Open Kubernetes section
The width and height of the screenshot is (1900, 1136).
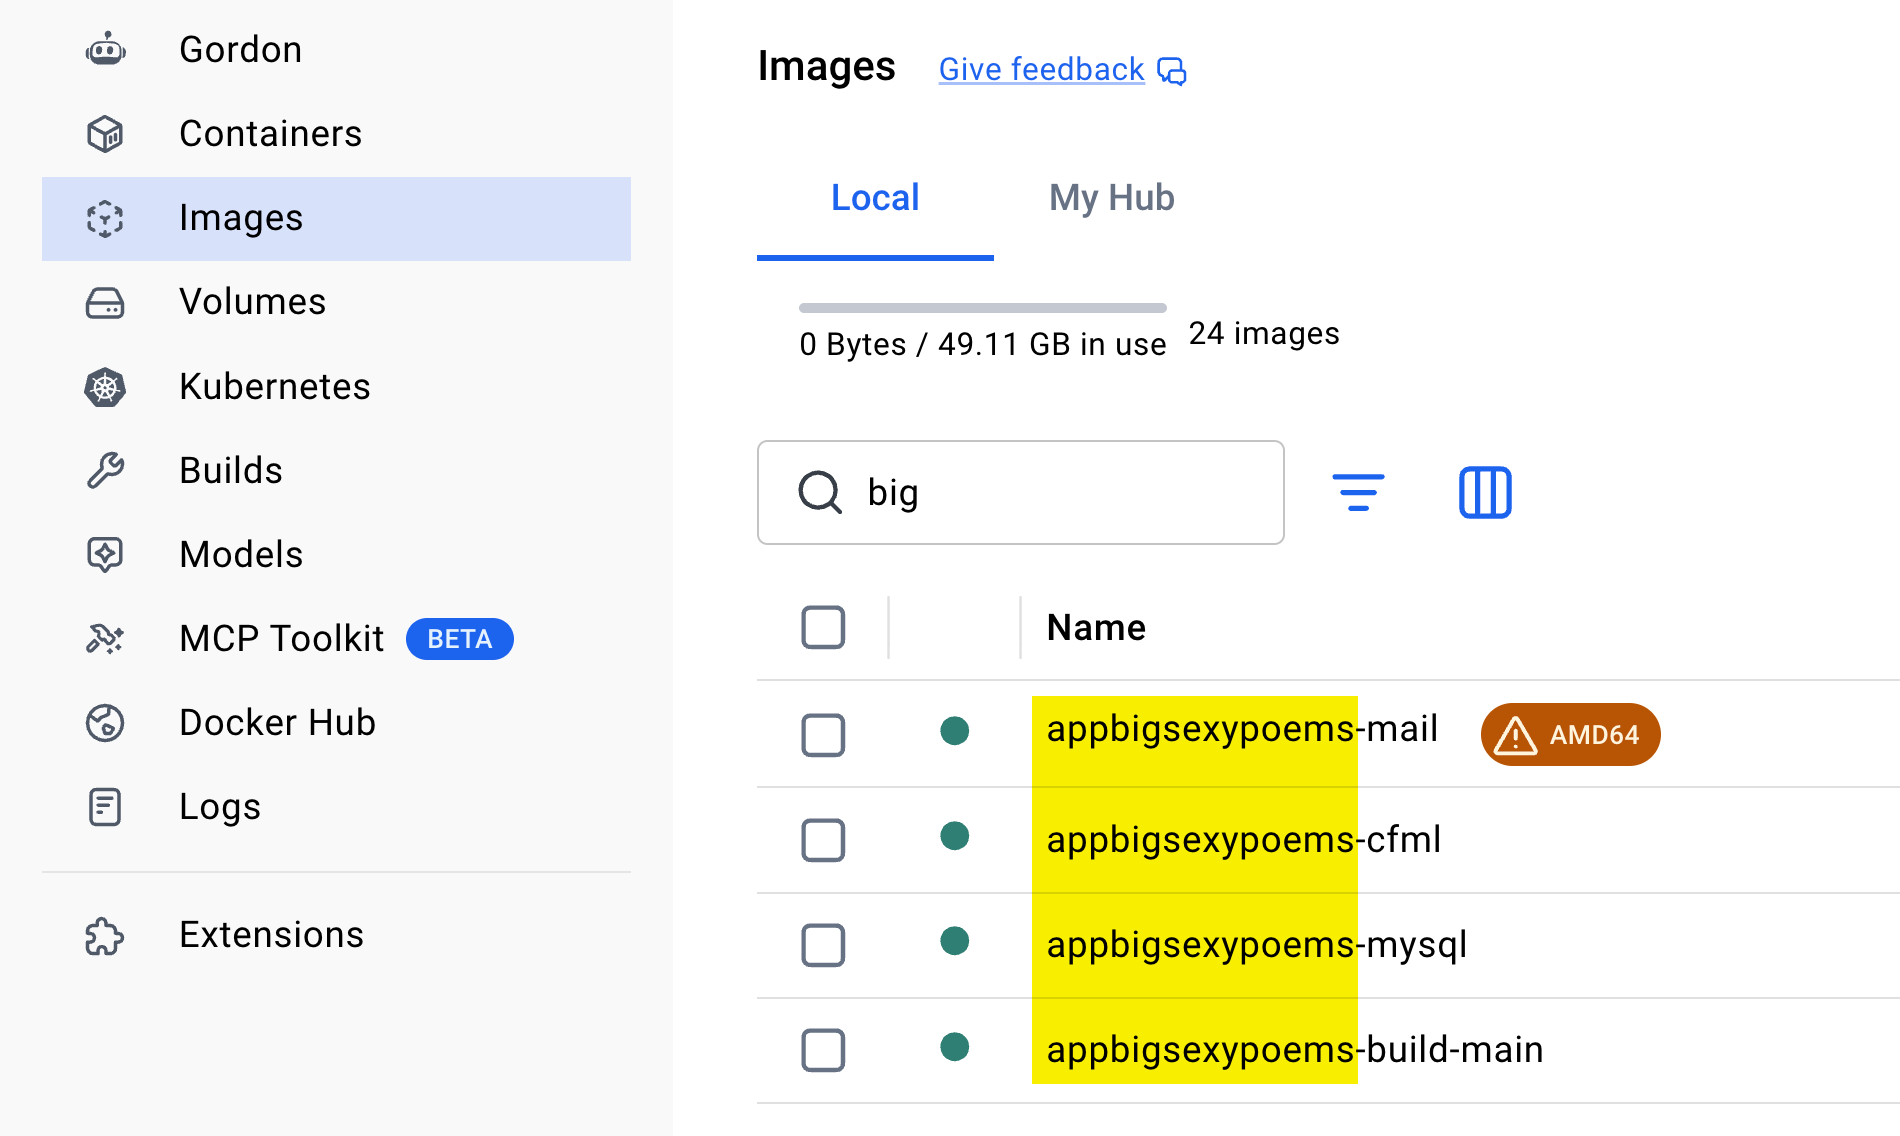pos(336,386)
